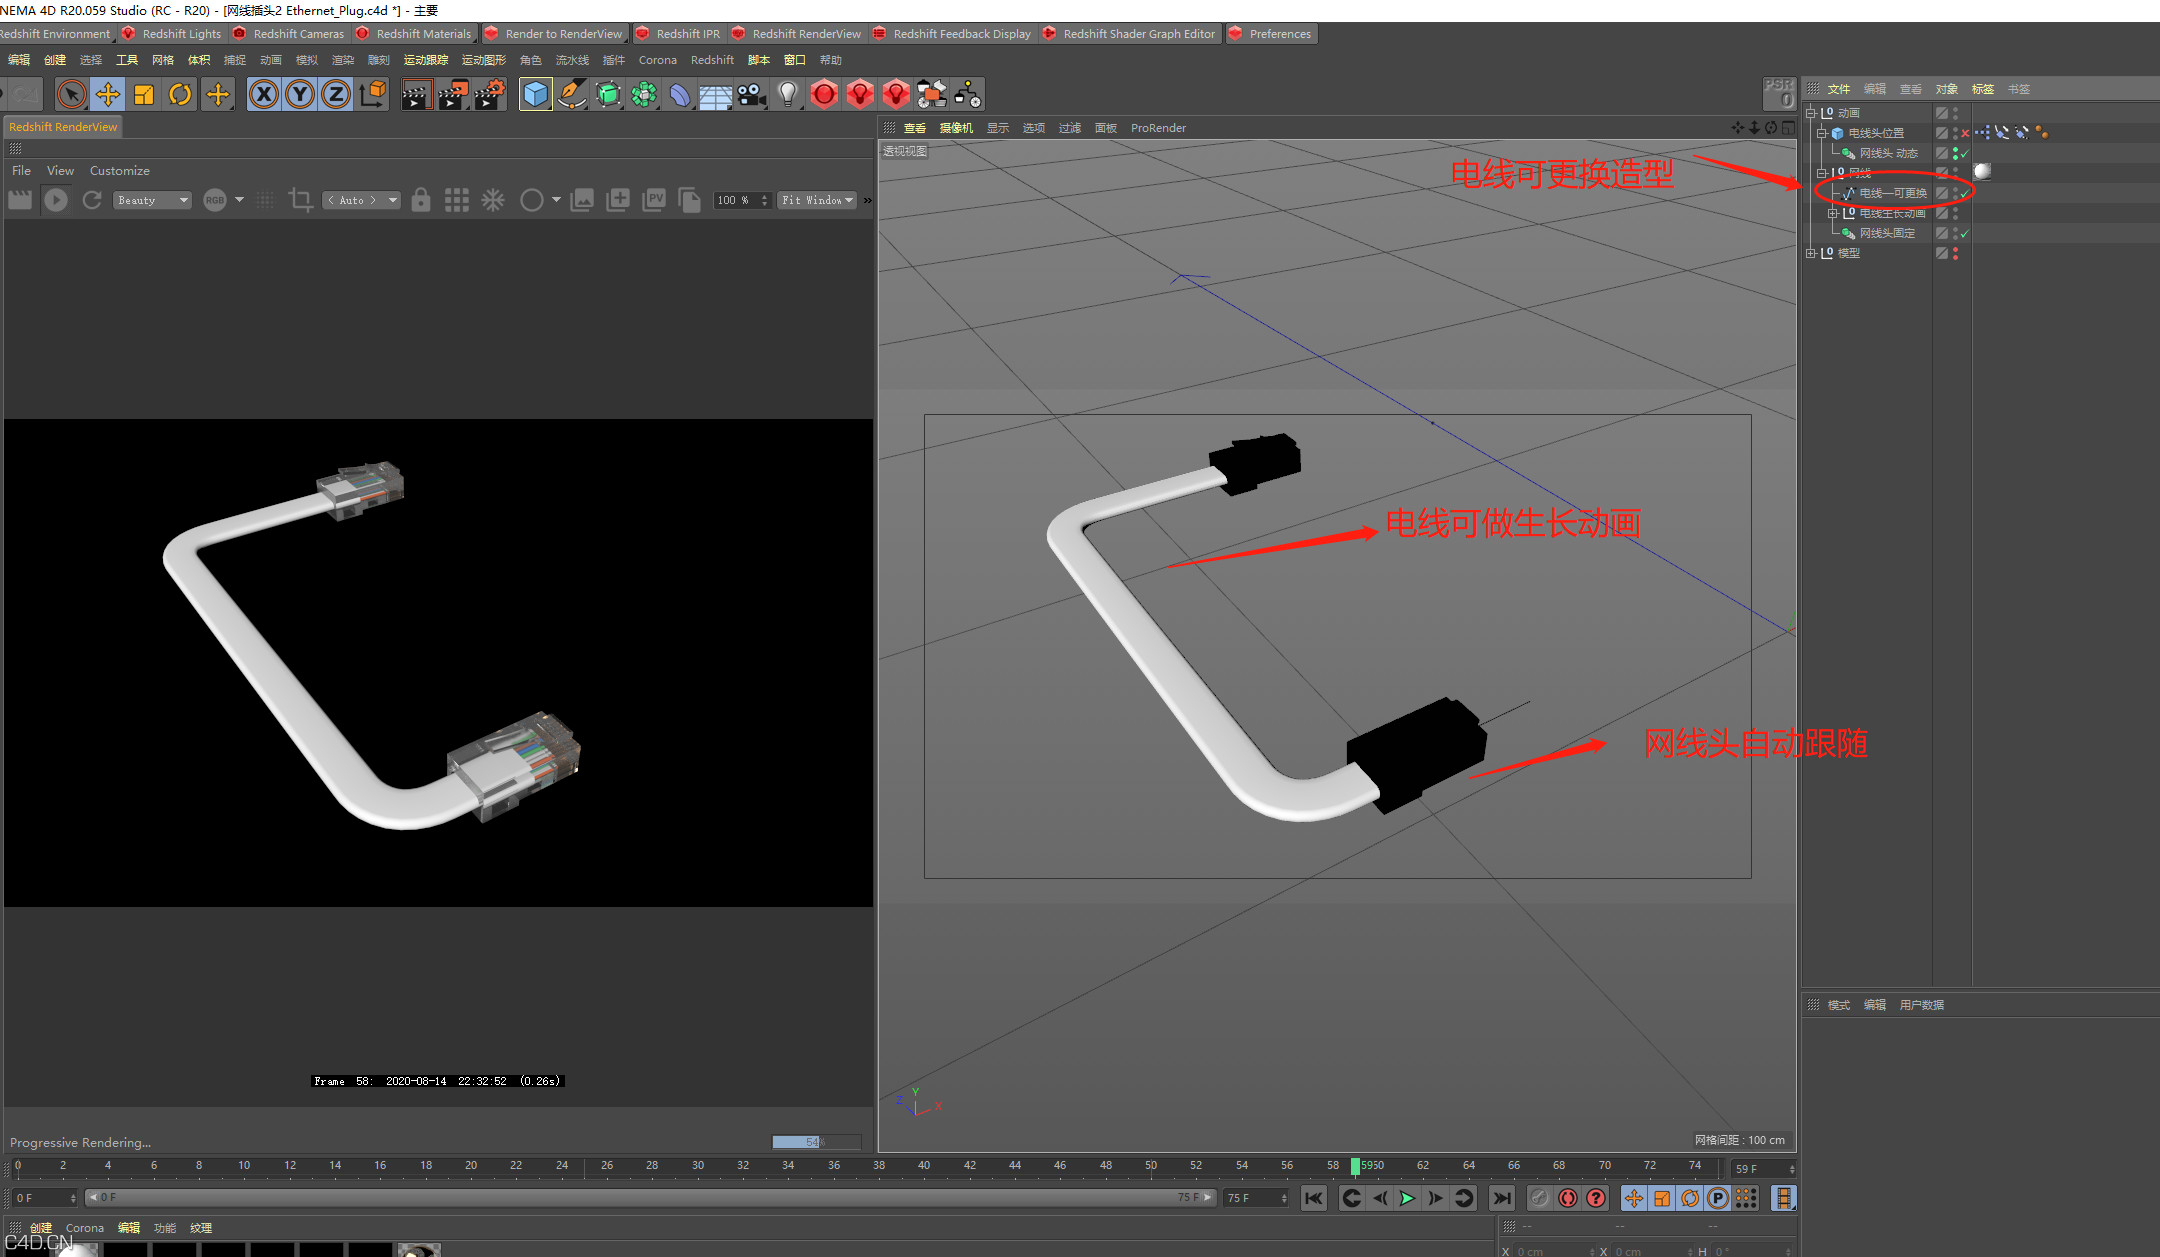The height and width of the screenshot is (1257, 2160).
Task: Expand the 模型 null in object tree
Action: pos(1811,253)
